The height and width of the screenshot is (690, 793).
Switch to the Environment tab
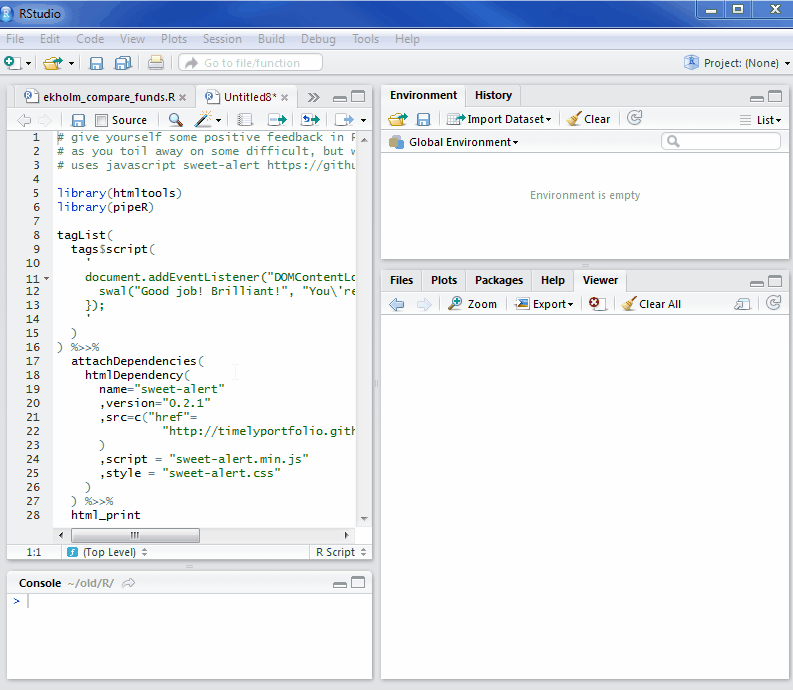423,95
